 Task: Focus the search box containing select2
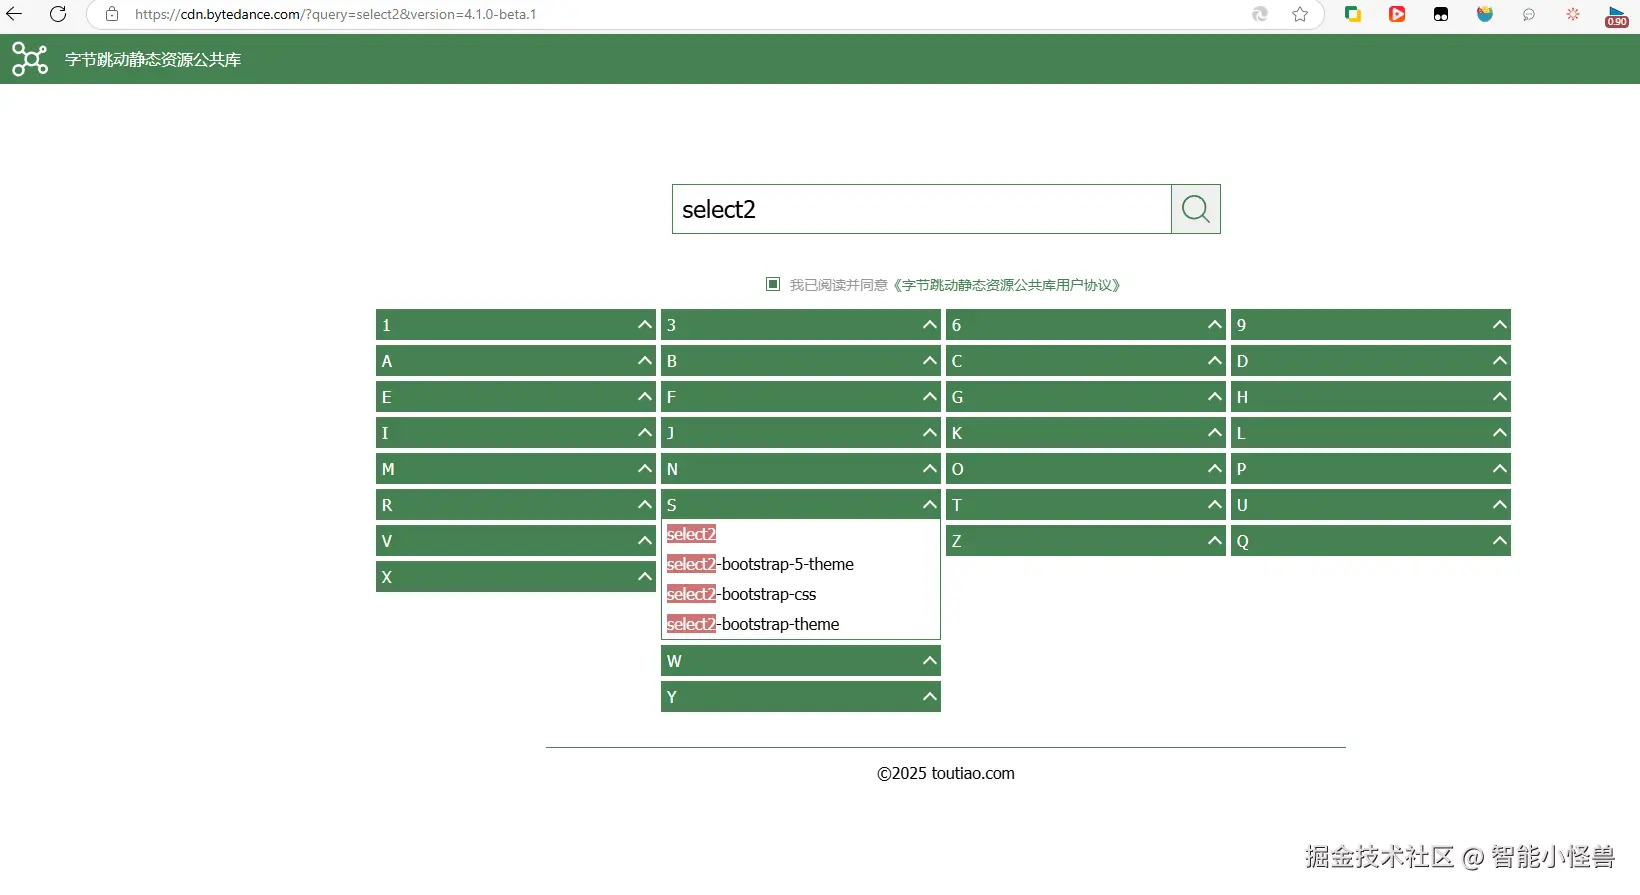(922, 209)
